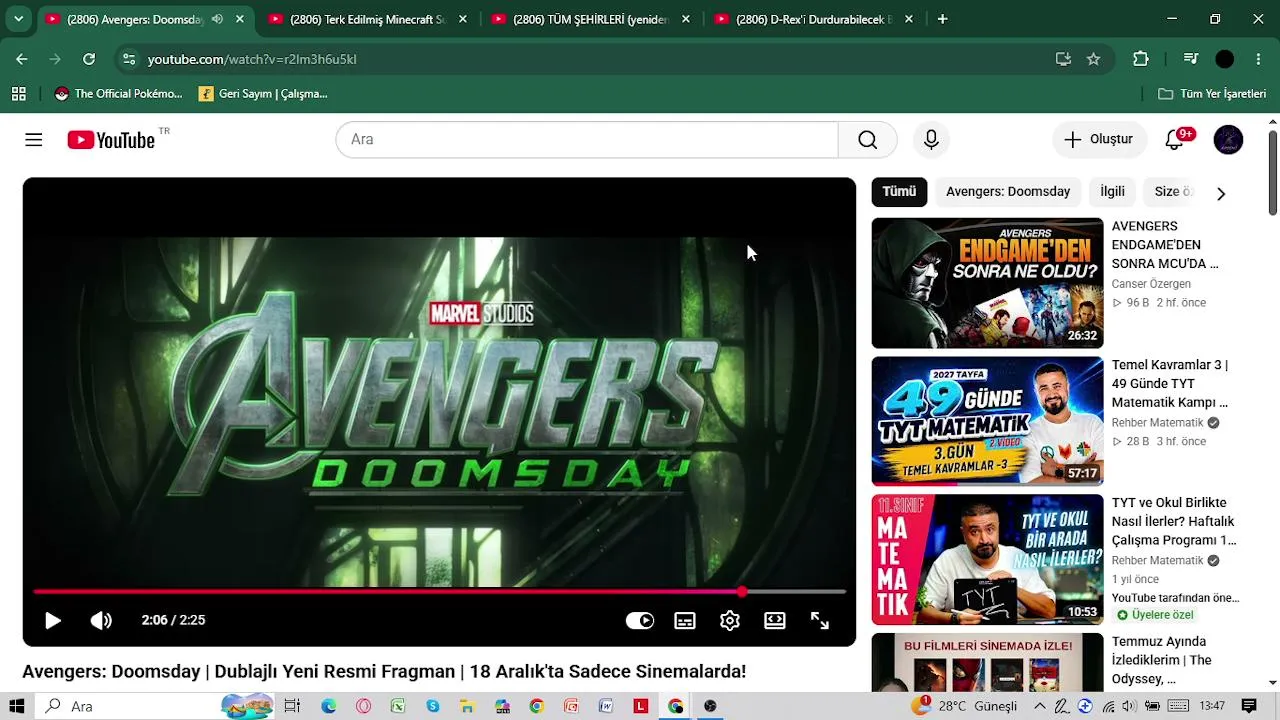Open the browser extensions puzzle icon
The image size is (1280, 720).
click(x=1141, y=59)
